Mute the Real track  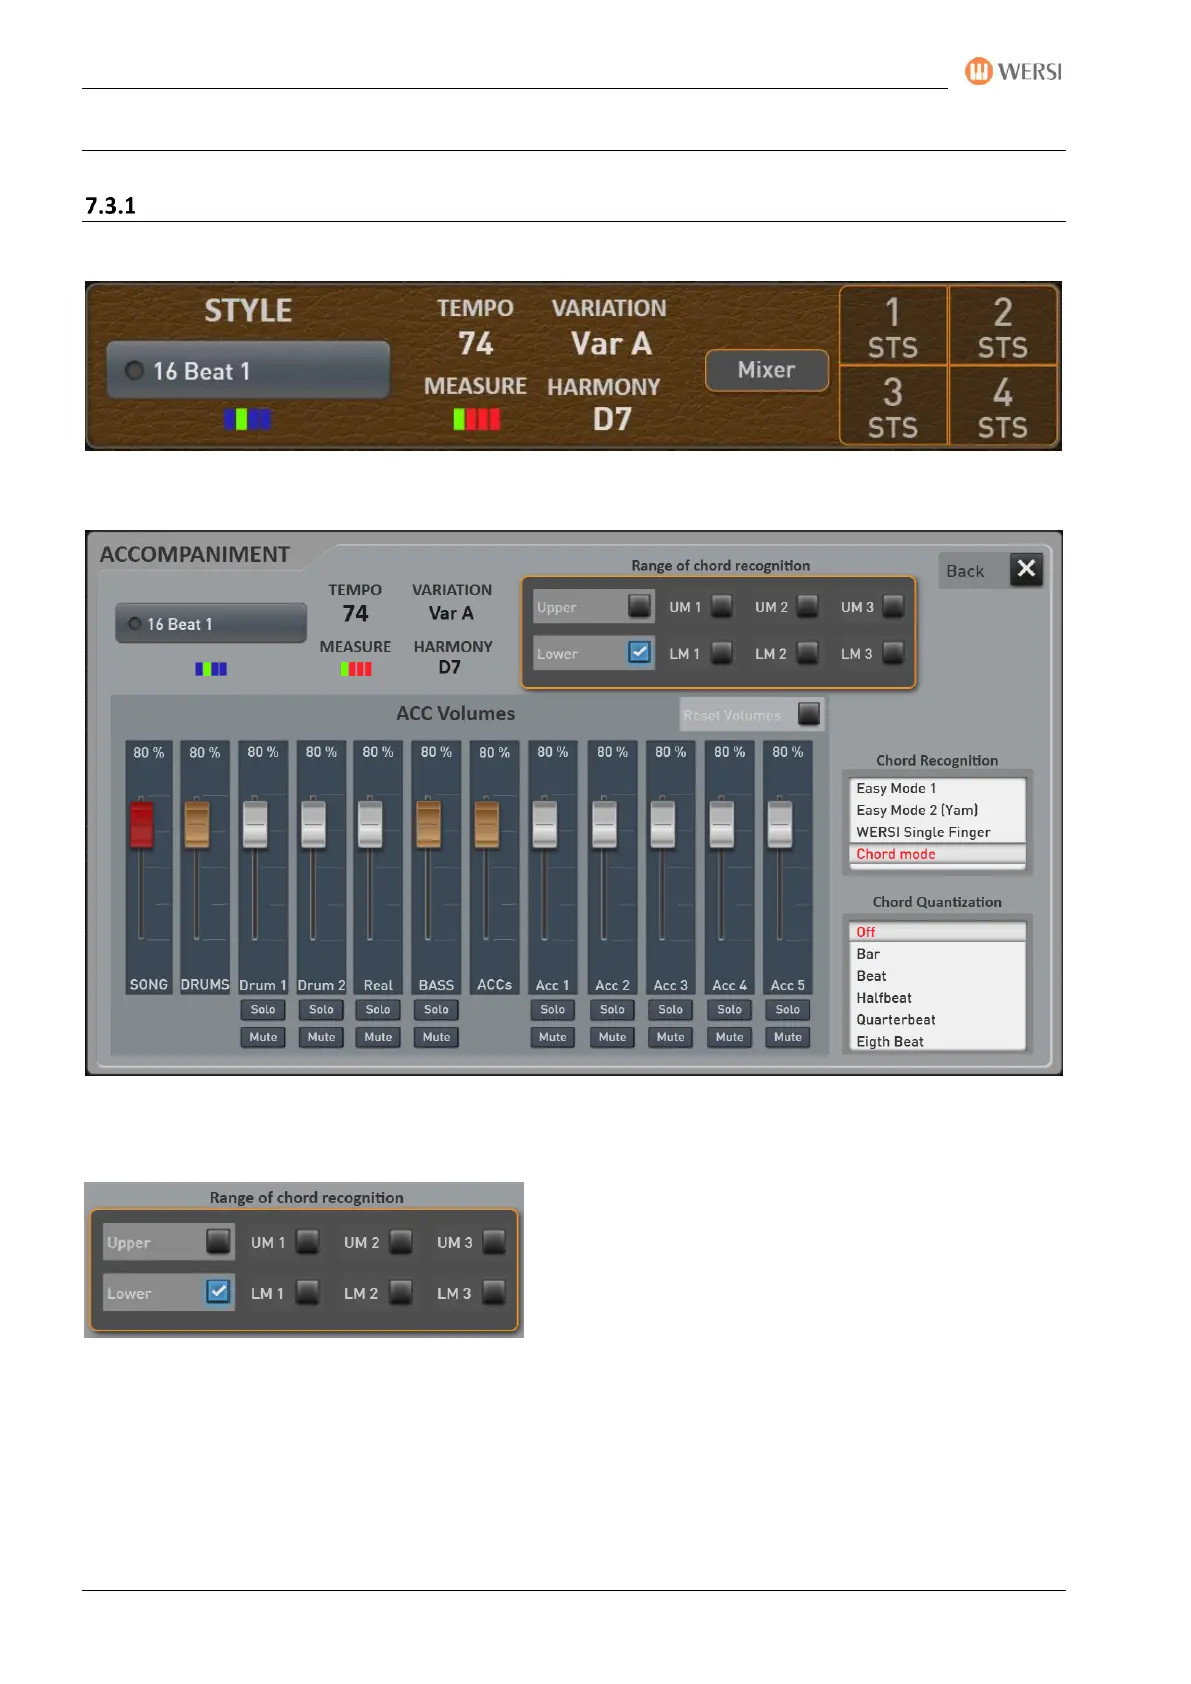pyautogui.click(x=378, y=1037)
